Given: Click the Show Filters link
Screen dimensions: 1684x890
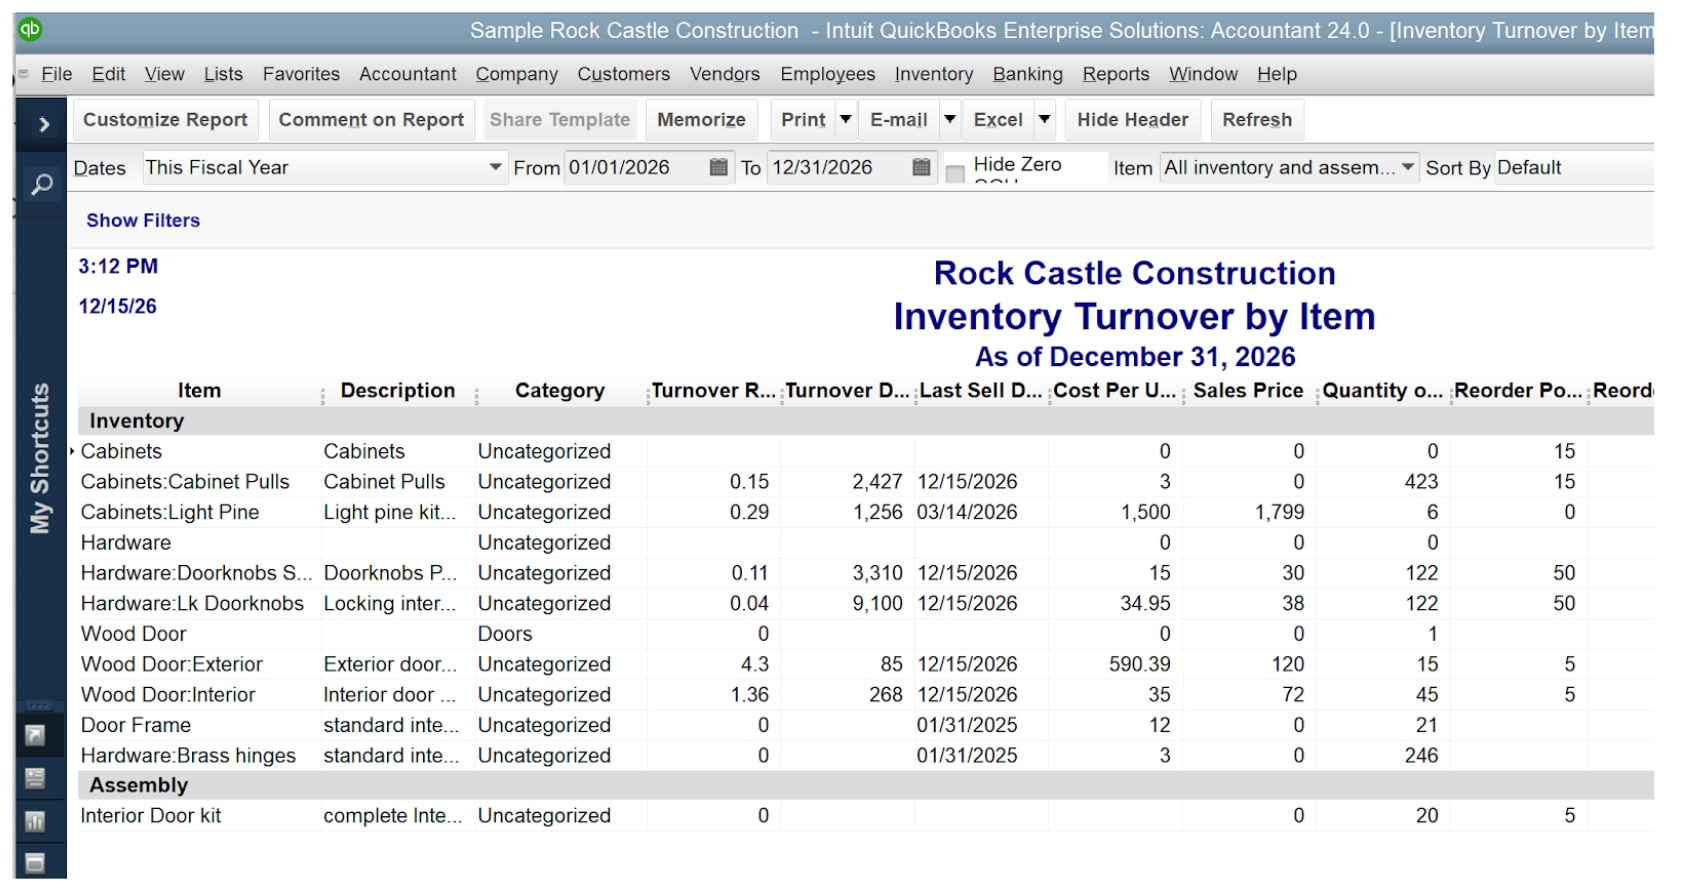Looking at the screenshot, I should click(x=143, y=220).
